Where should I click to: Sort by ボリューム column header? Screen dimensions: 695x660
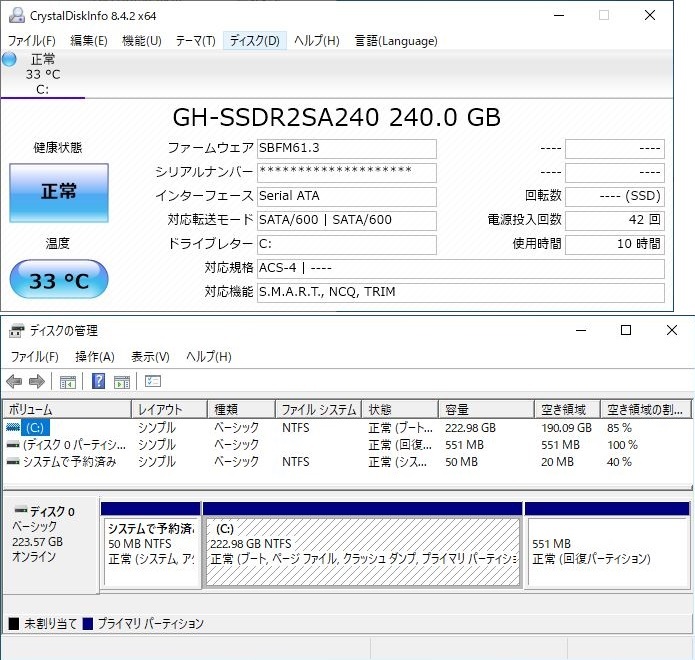(67, 409)
